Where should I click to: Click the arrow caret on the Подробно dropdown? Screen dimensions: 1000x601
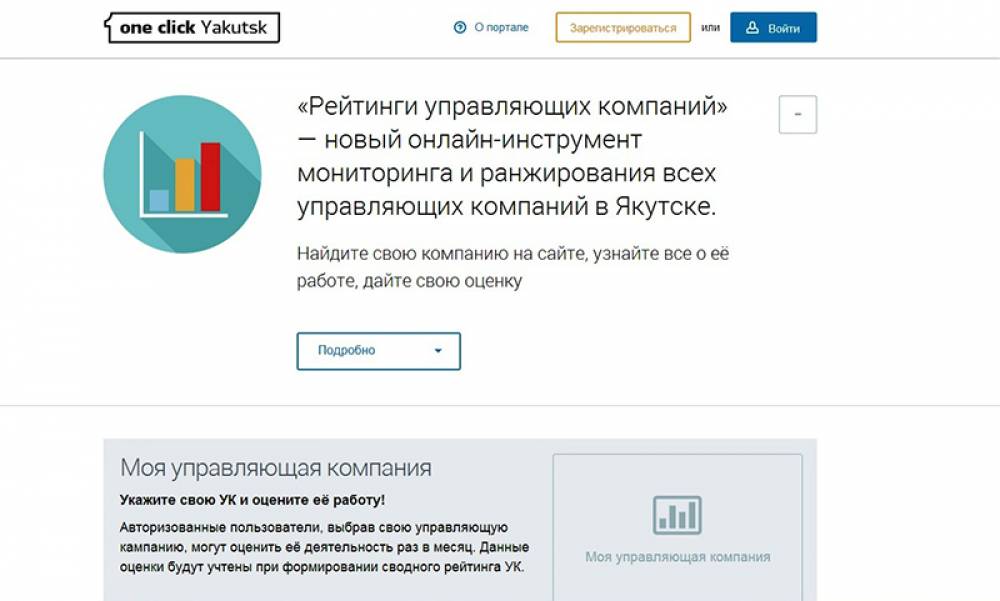click(438, 351)
